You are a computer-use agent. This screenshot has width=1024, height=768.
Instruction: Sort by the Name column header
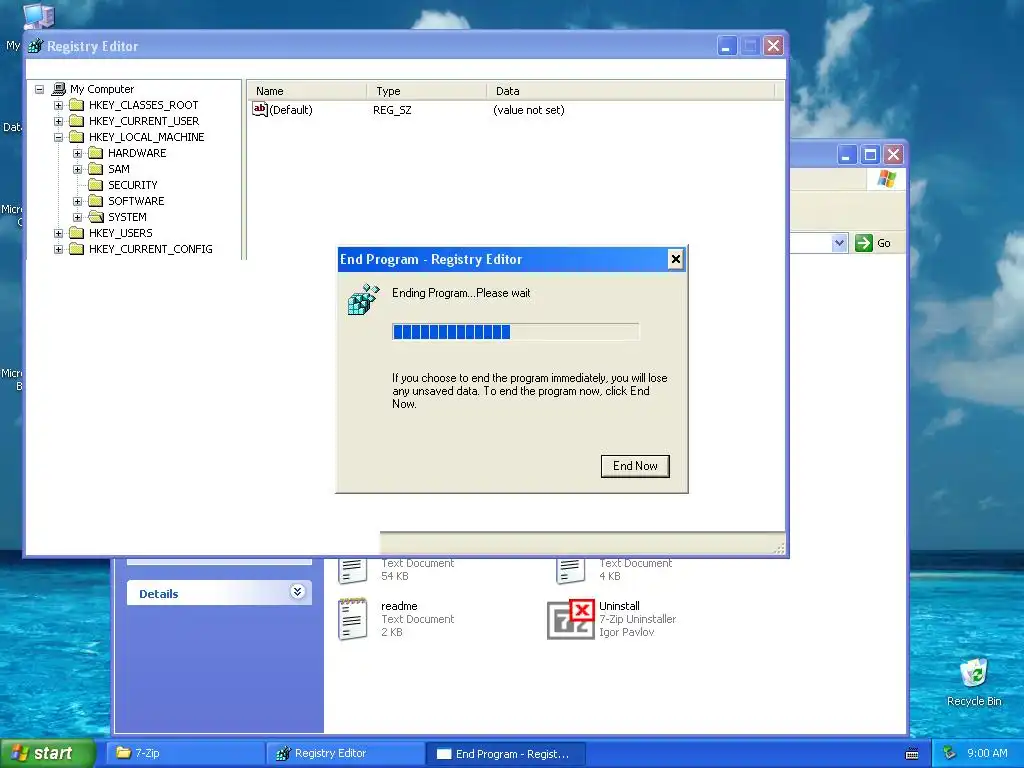[306, 91]
